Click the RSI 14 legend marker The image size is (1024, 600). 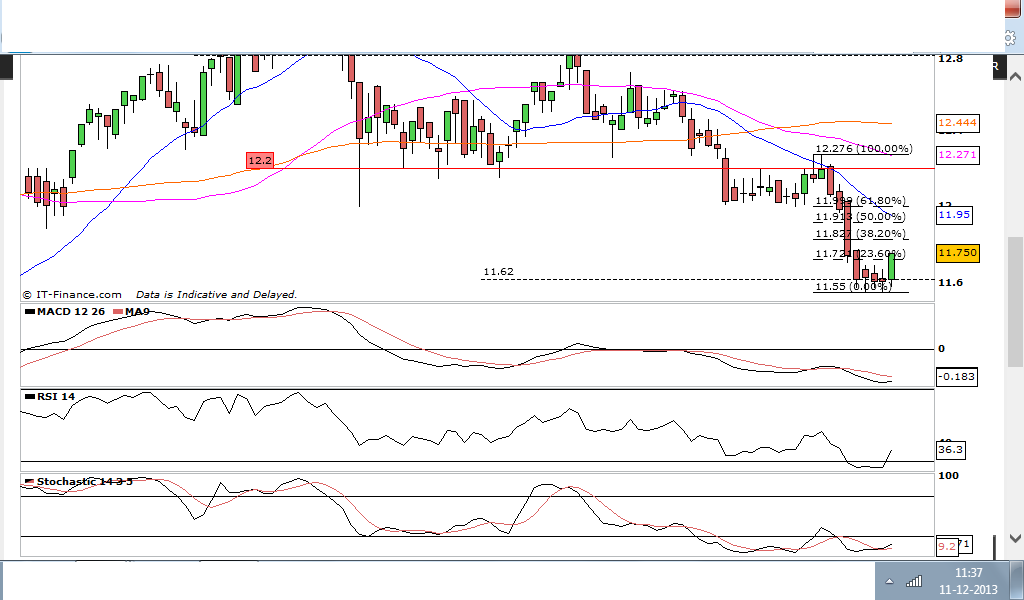click(x=29, y=396)
